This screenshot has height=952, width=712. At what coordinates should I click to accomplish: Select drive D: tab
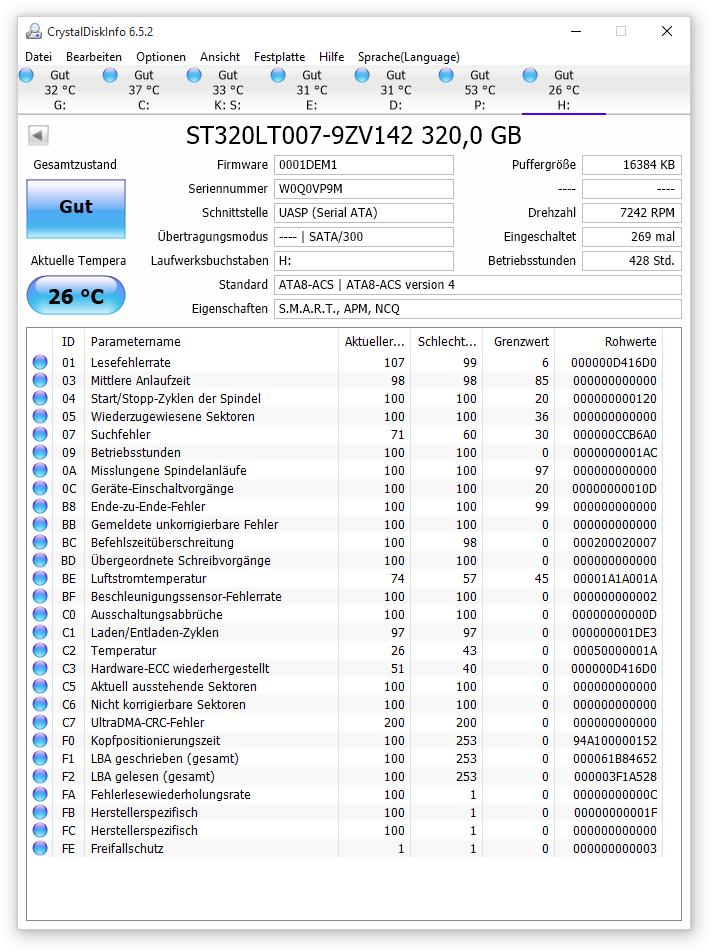coord(396,90)
